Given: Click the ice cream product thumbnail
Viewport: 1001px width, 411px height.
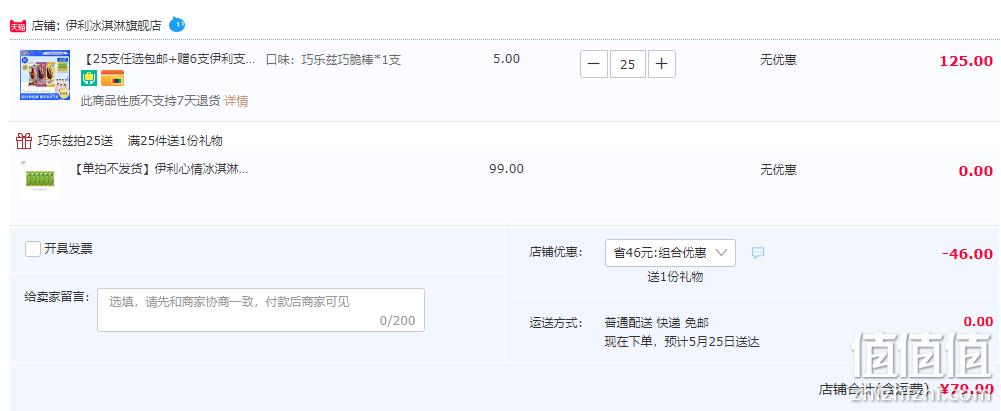Looking at the screenshot, I should [x=44, y=75].
